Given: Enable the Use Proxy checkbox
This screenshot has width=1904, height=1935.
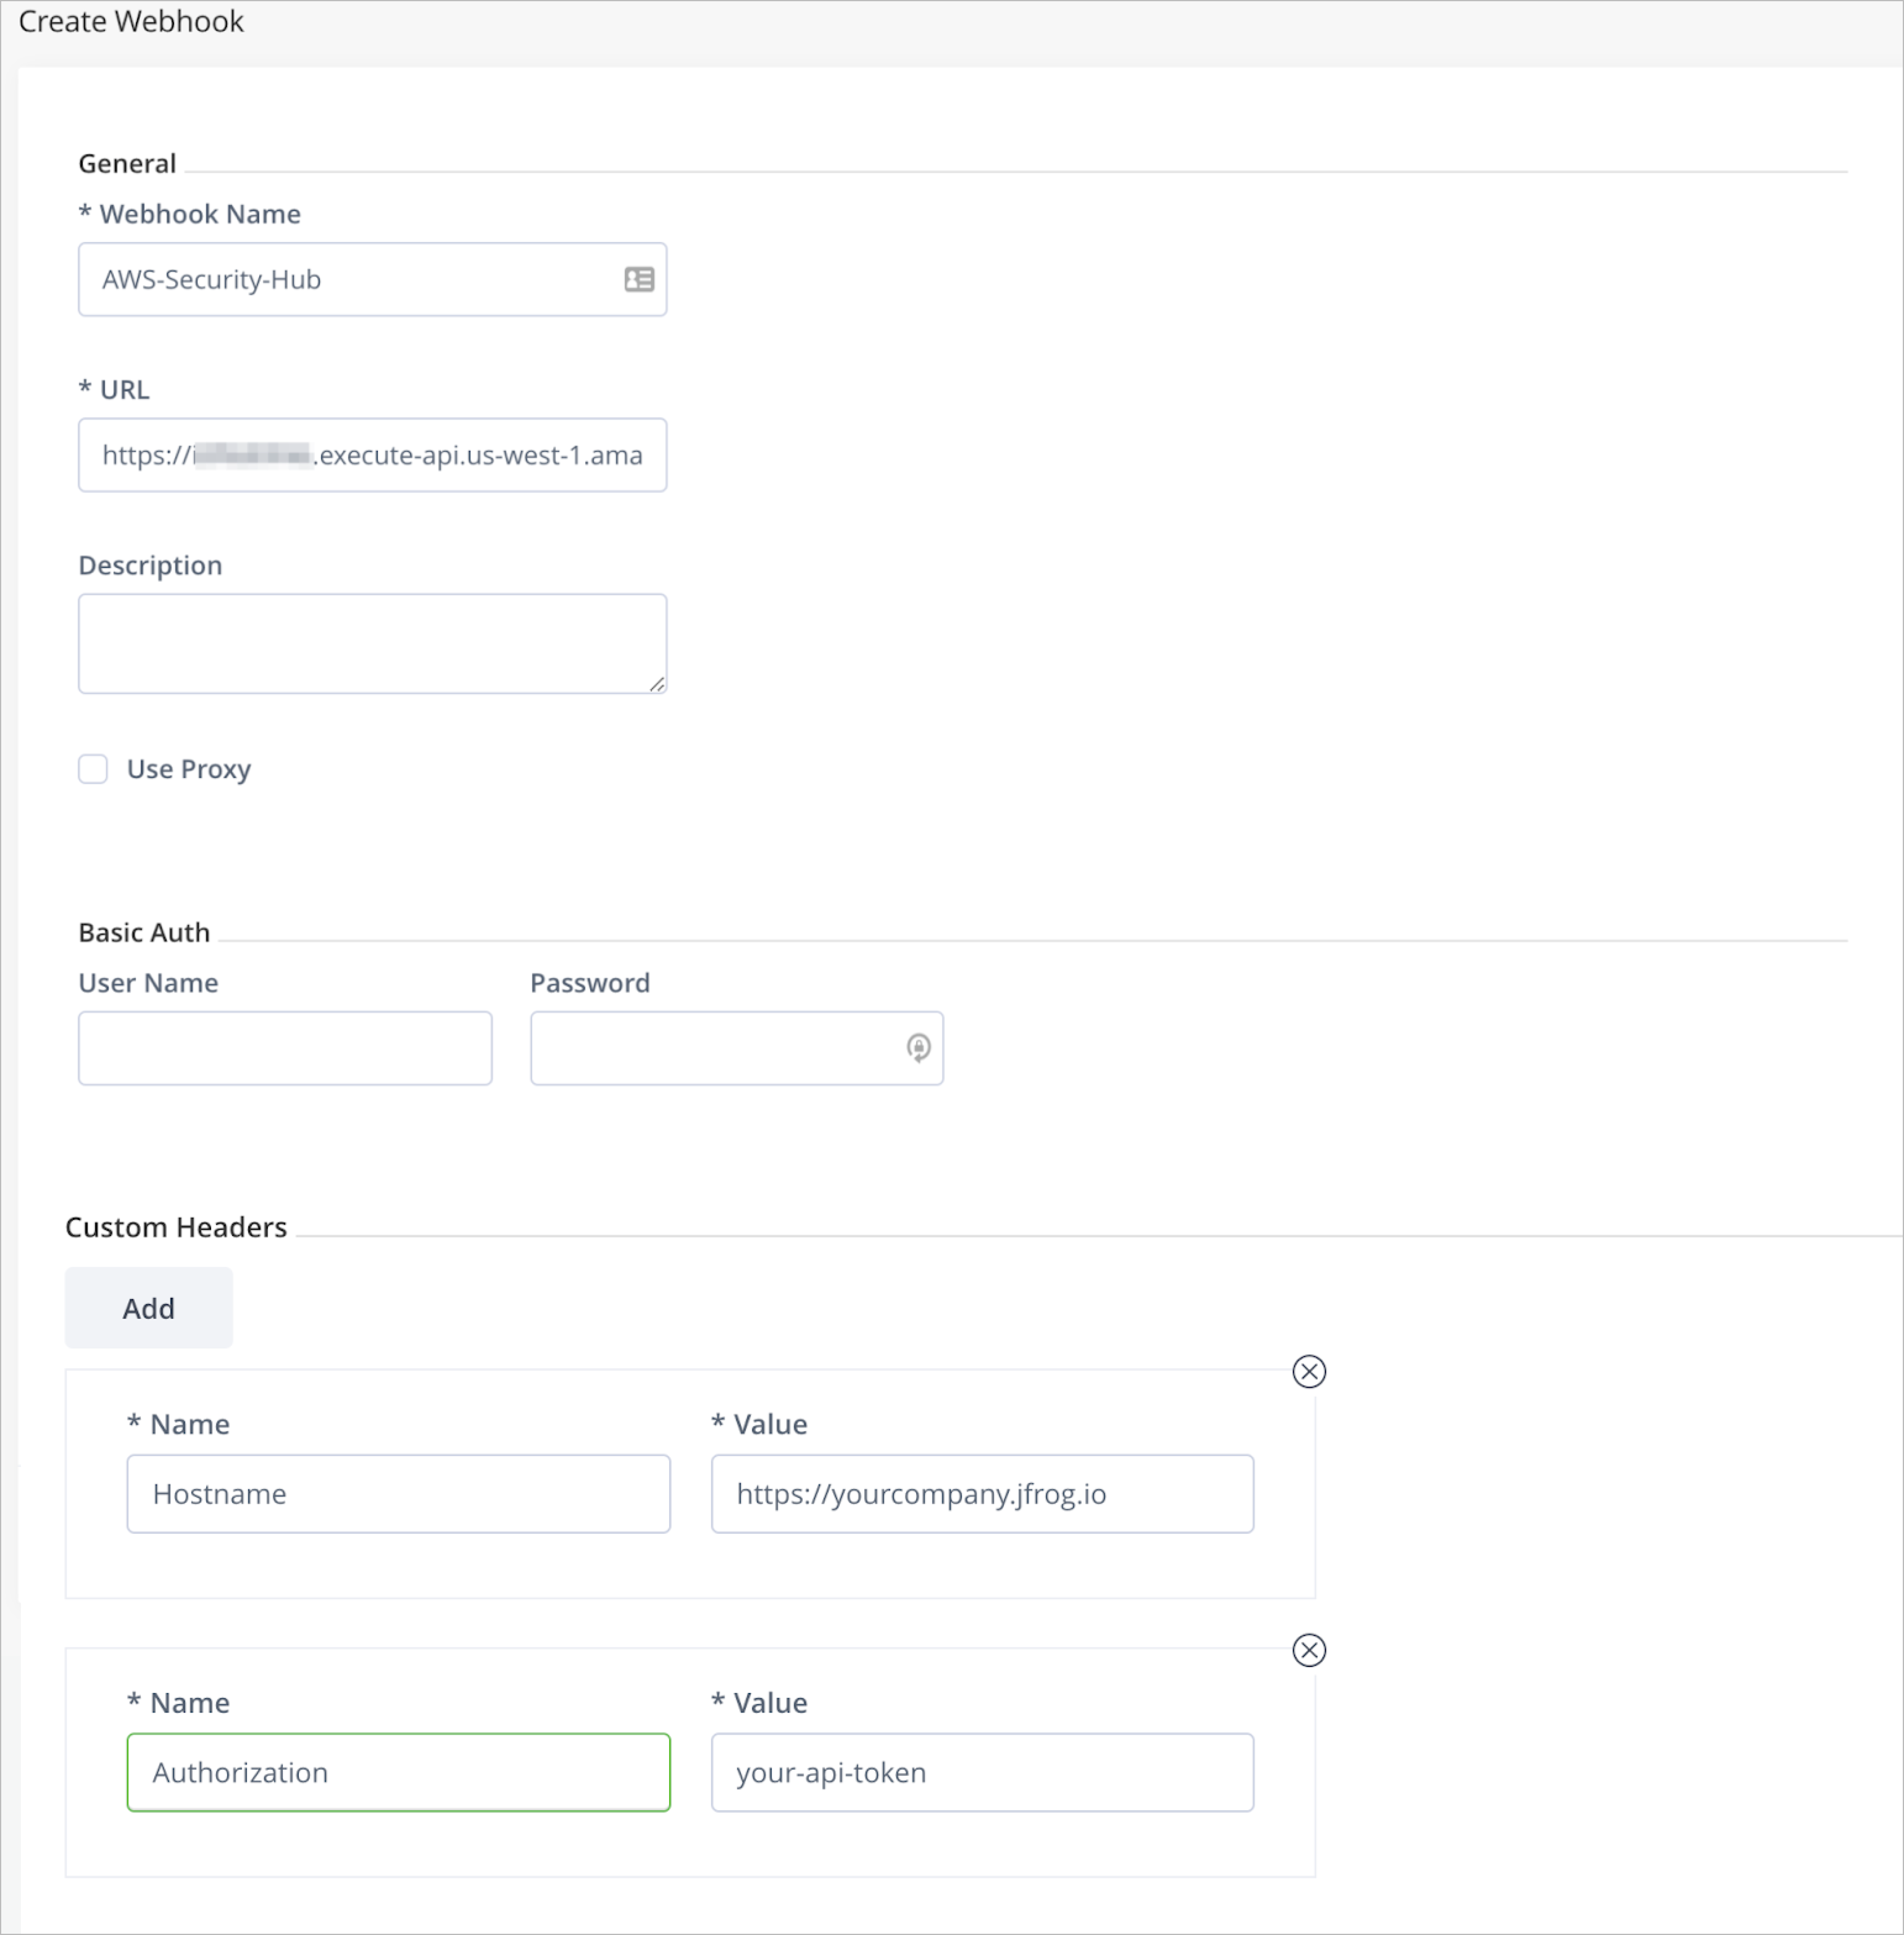Looking at the screenshot, I should coord(93,769).
